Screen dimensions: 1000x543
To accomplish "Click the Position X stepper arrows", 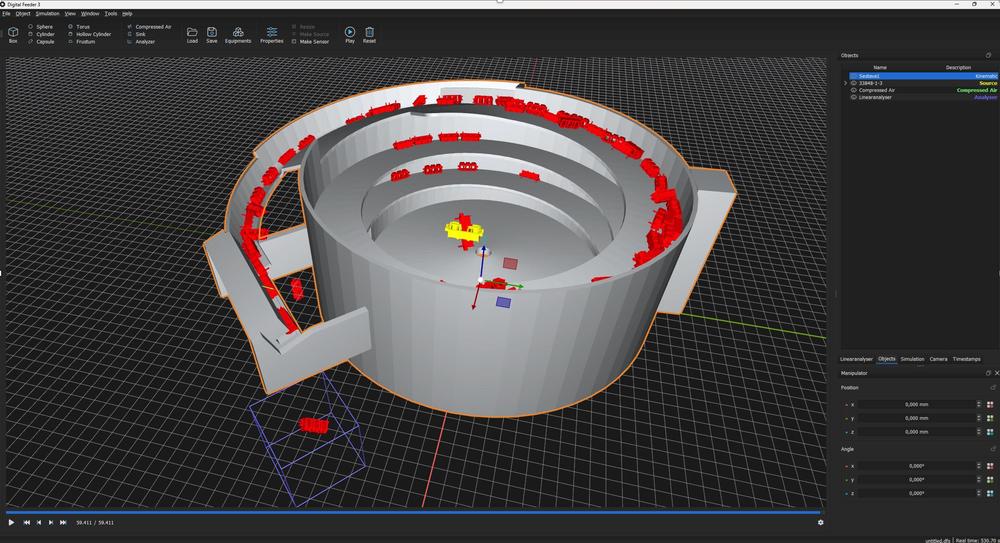I will (979, 405).
